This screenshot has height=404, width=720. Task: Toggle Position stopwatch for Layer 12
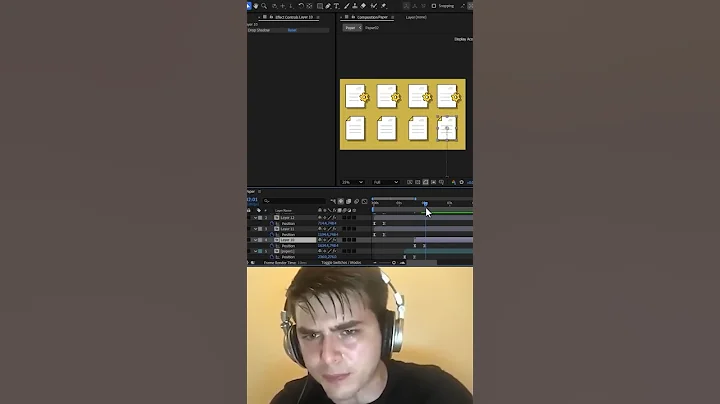272,224
